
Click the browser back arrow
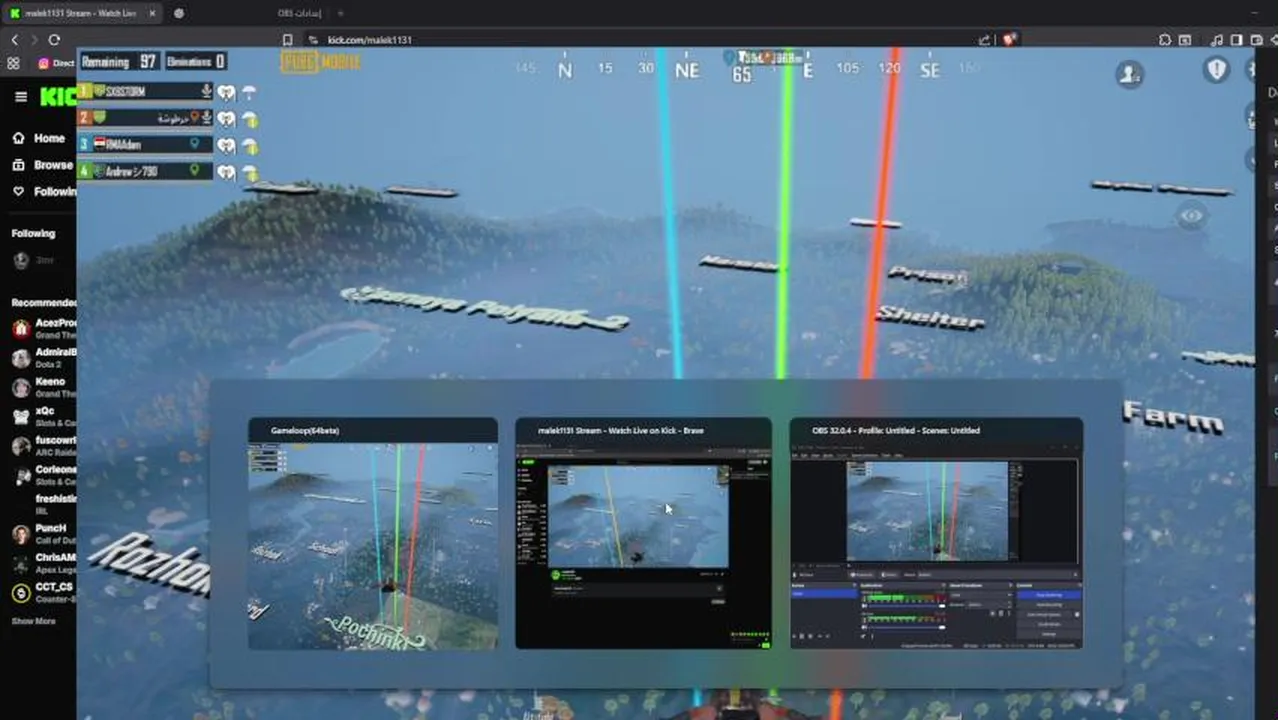click(x=14, y=40)
